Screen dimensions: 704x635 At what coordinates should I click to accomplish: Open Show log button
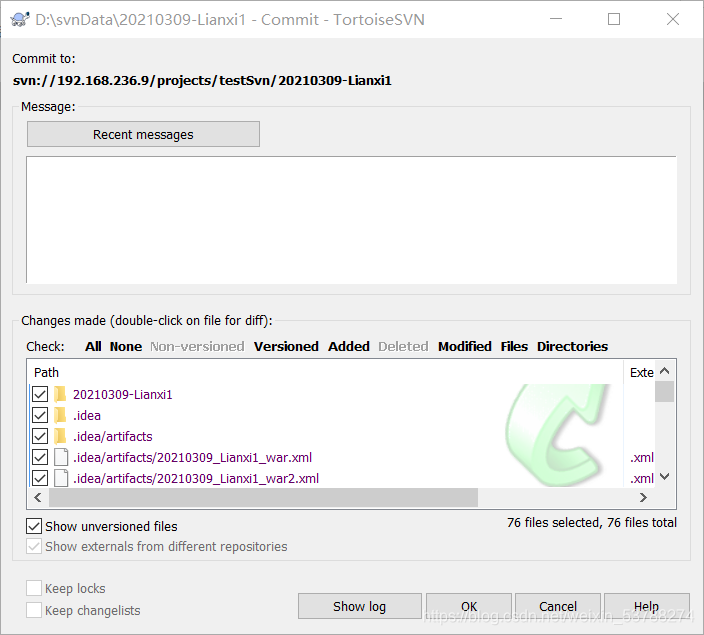tap(360, 606)
